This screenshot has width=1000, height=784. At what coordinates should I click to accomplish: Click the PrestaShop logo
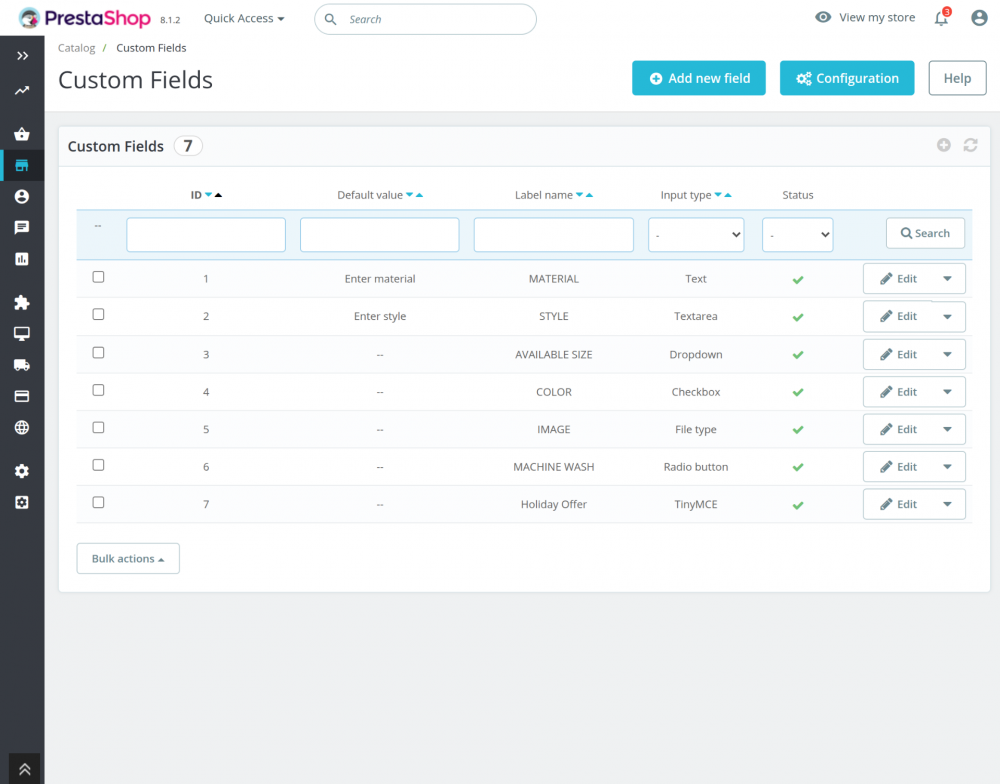pyautogui.click(x=85, y=18)
